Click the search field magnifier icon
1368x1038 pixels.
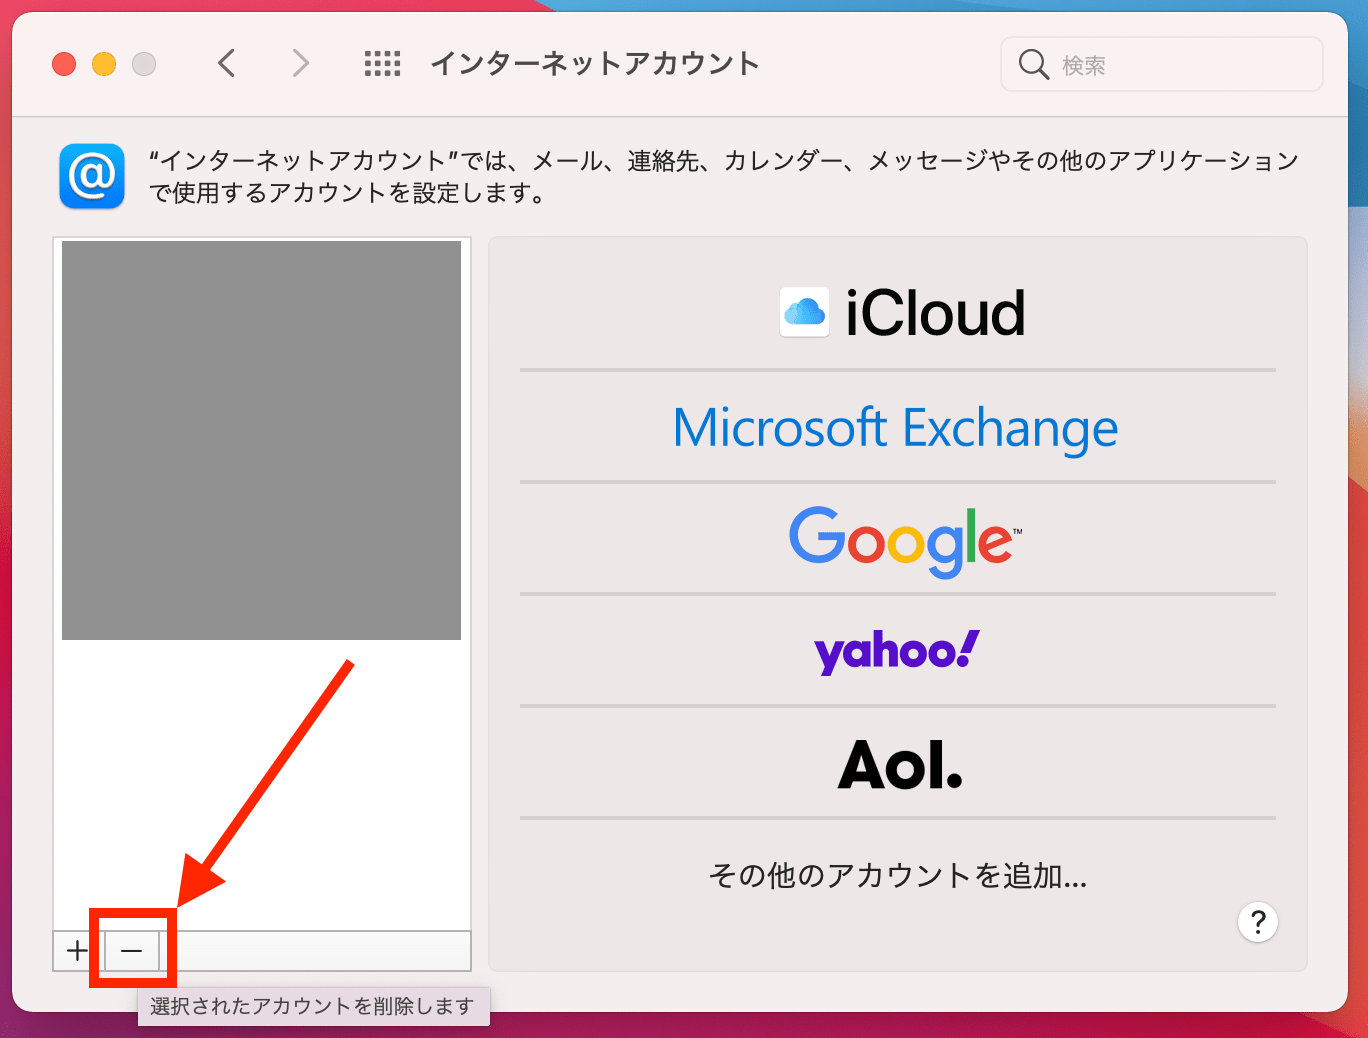pyautogui.click(x=1033, y=65)
